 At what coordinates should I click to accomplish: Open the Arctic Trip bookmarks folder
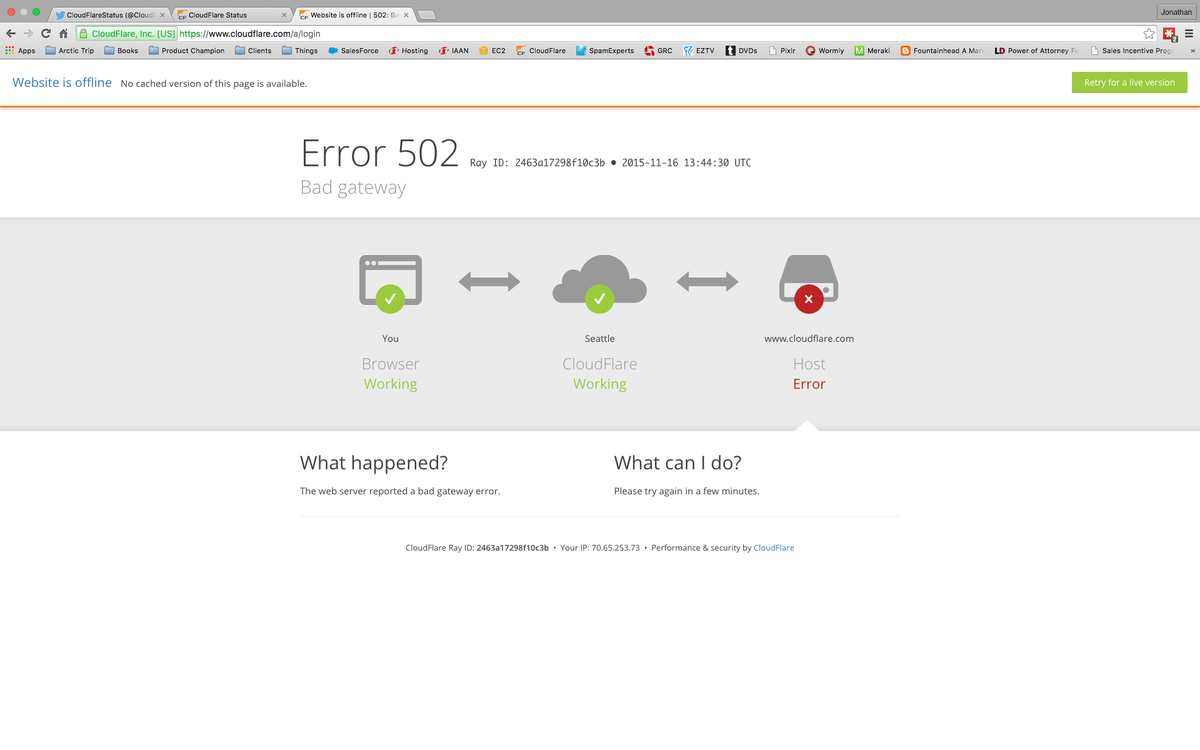tap(69, 50)
